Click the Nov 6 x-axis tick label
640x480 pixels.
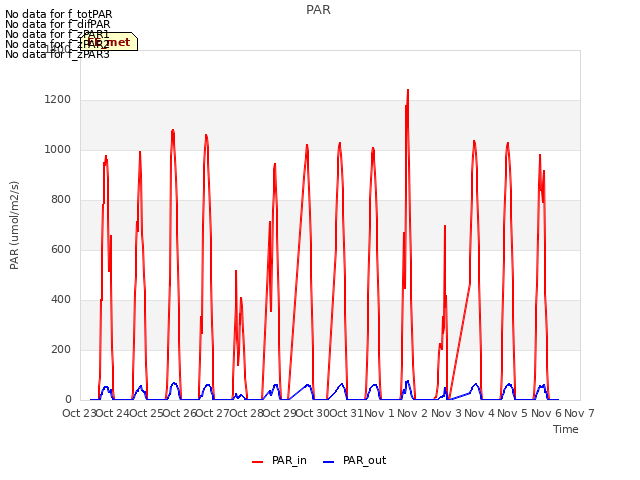tap(546, 413)
